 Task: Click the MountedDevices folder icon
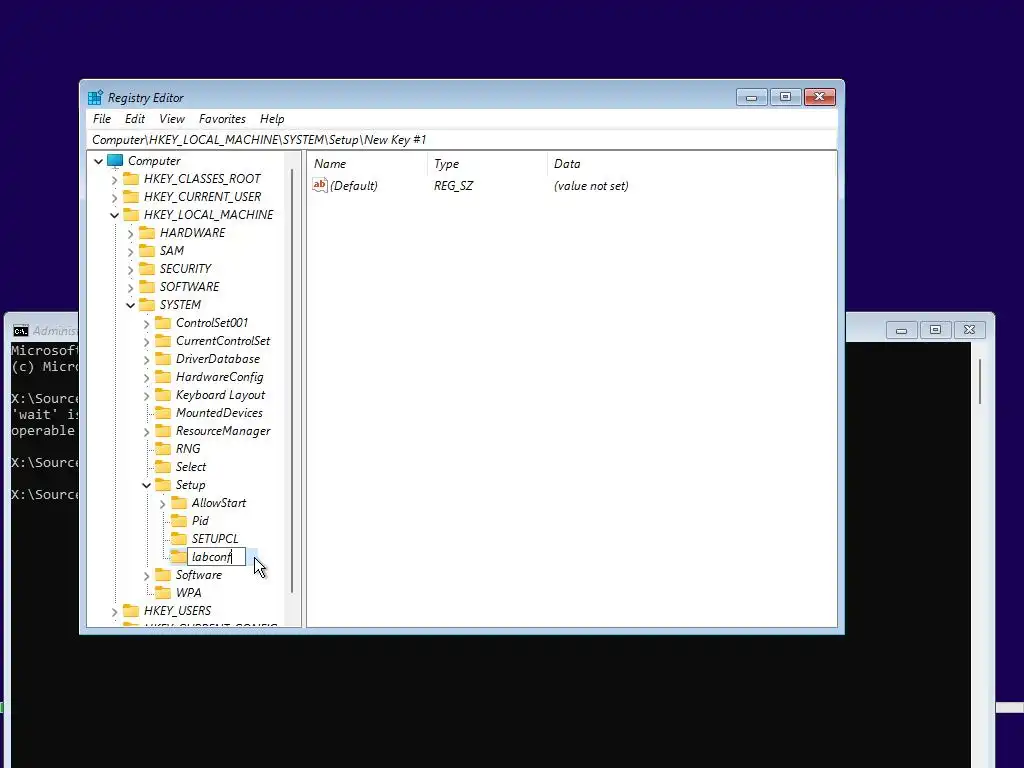163,413
